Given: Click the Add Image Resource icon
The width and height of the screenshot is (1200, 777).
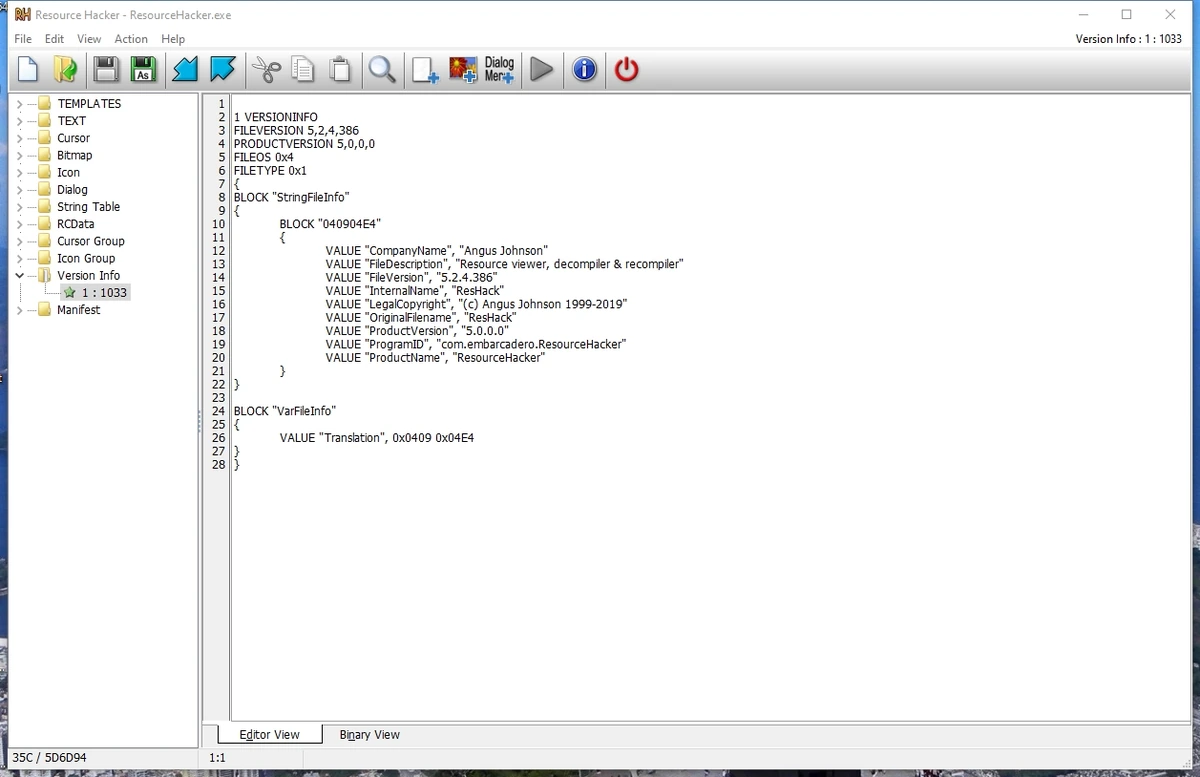Looking at the screenshot, I should (463, 69).
